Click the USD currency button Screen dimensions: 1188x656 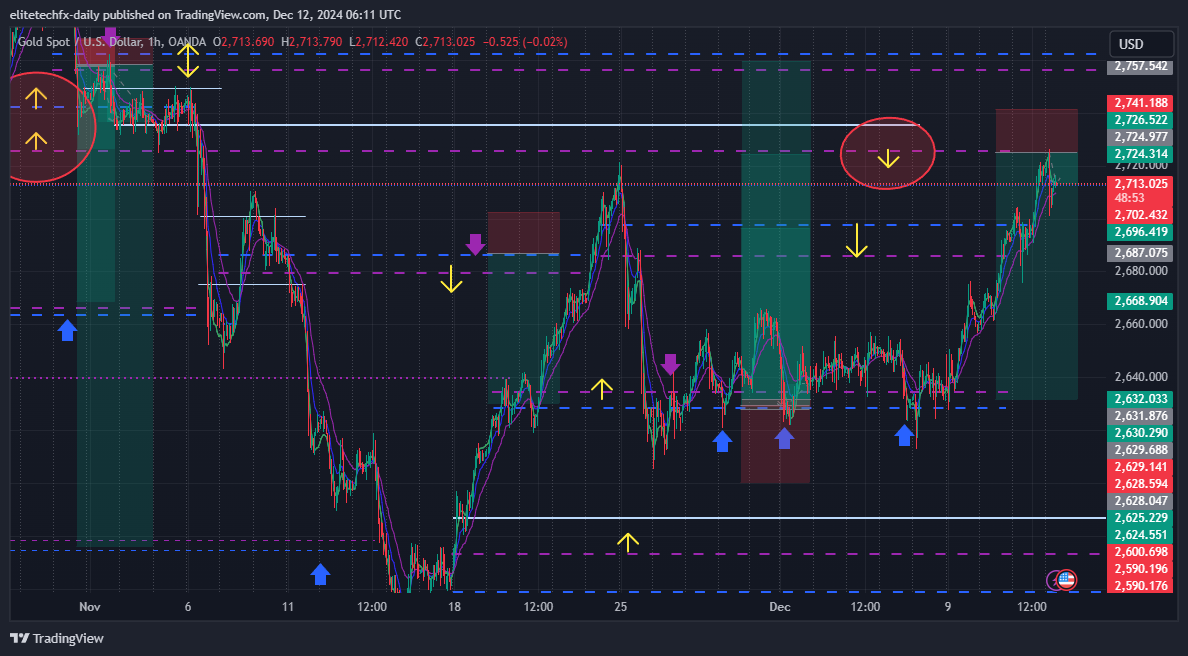coord(1141,44)
